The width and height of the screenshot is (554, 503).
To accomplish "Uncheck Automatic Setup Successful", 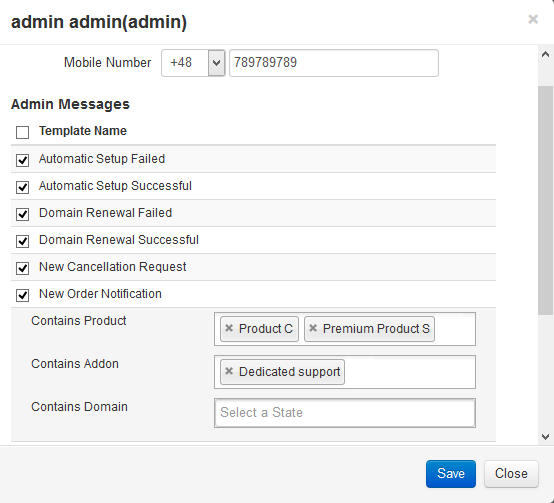I will click(23, 187).
